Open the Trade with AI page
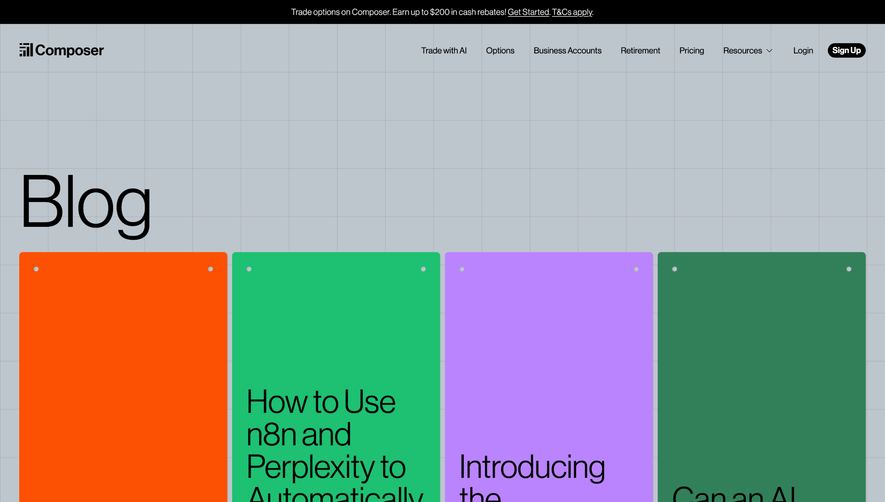This screenshot has width=885, height=502. [444, 50]
